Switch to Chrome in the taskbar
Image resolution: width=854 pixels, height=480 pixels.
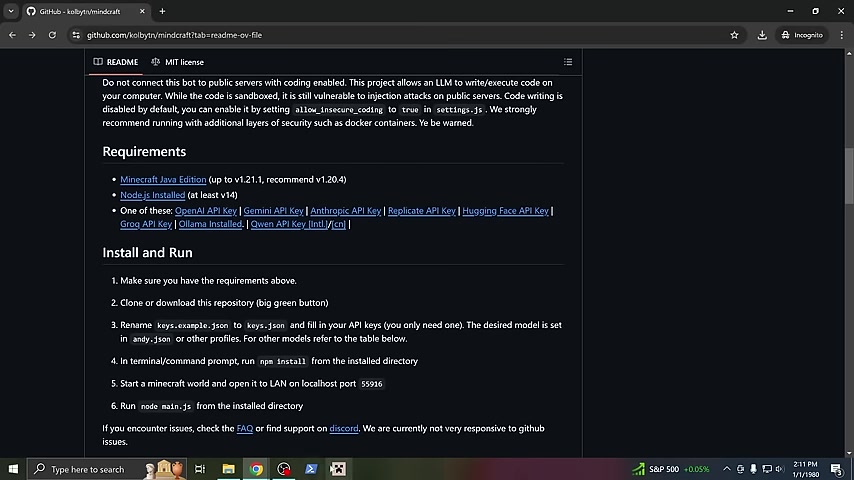click(256, 469)
